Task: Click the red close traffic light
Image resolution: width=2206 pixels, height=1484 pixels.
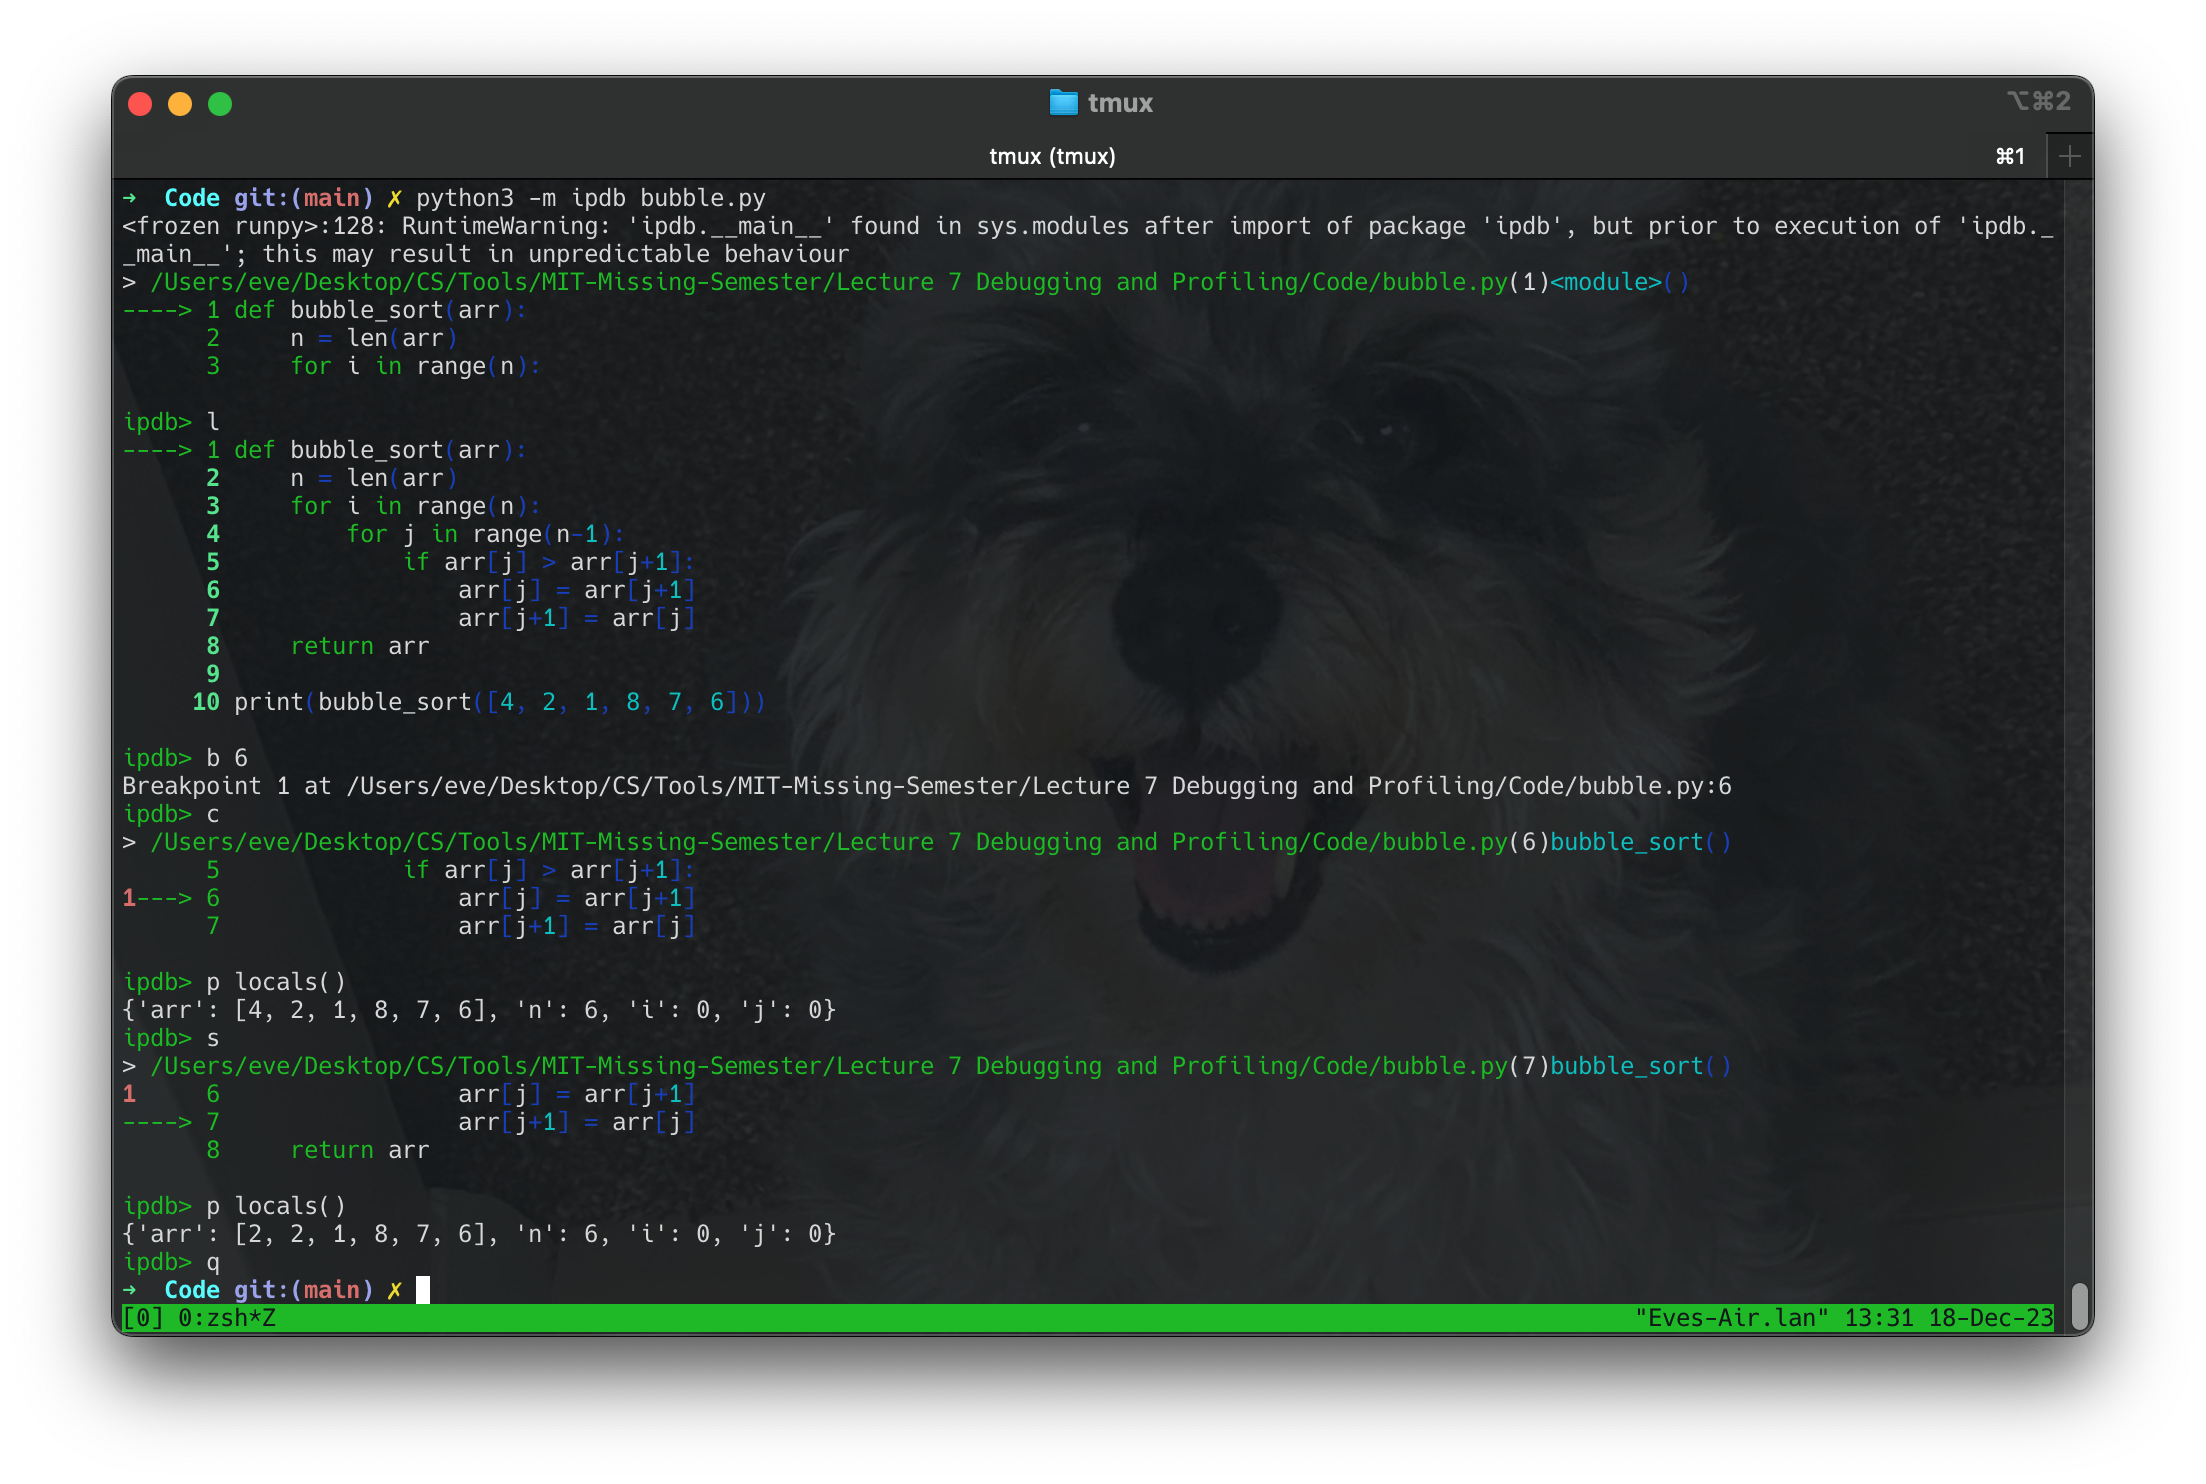Action: click(140, 103)
